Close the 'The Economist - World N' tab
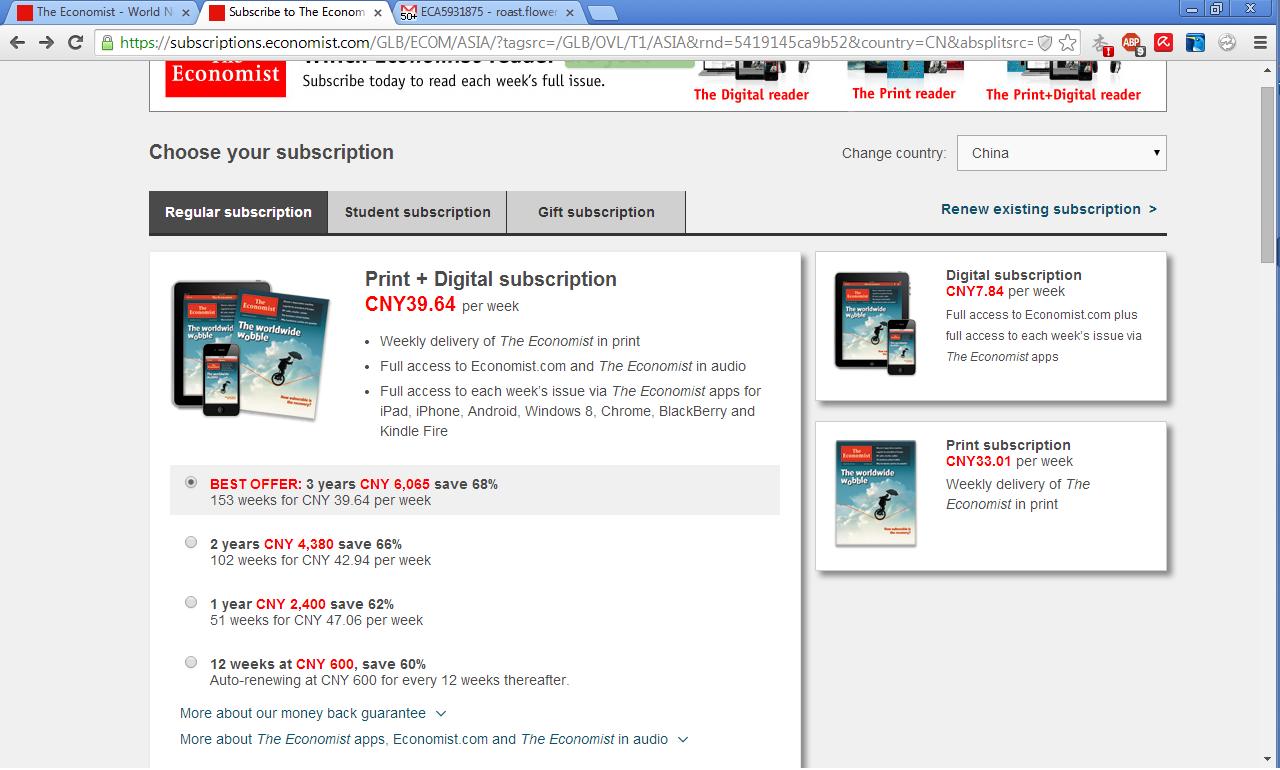This screenshot has height=770, width=1280. (186, 13)
